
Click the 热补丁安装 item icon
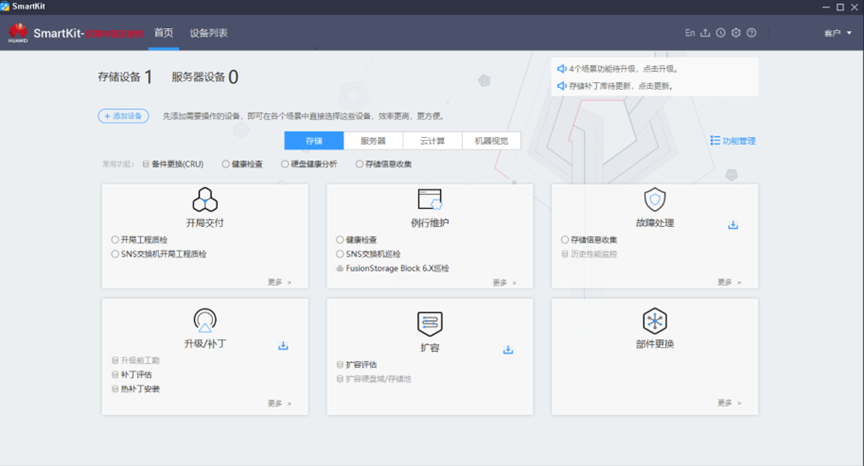115,389
